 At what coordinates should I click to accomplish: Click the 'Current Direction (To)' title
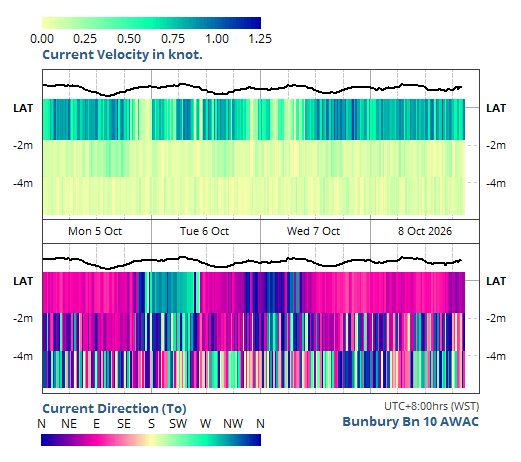click(114, 408)
